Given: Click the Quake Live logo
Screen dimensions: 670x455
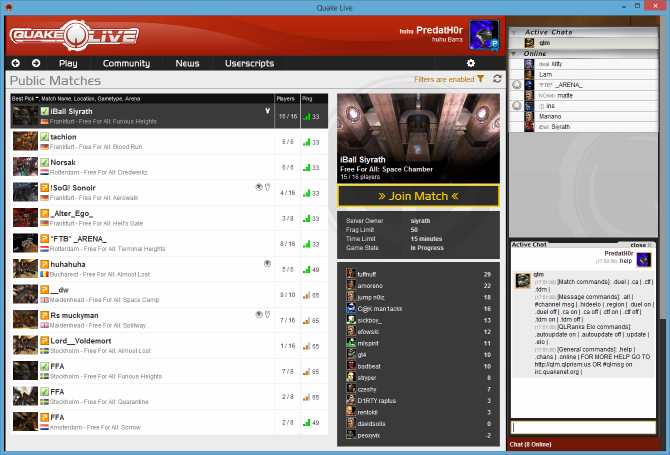Looking at the screenshot, I should 74,35.
